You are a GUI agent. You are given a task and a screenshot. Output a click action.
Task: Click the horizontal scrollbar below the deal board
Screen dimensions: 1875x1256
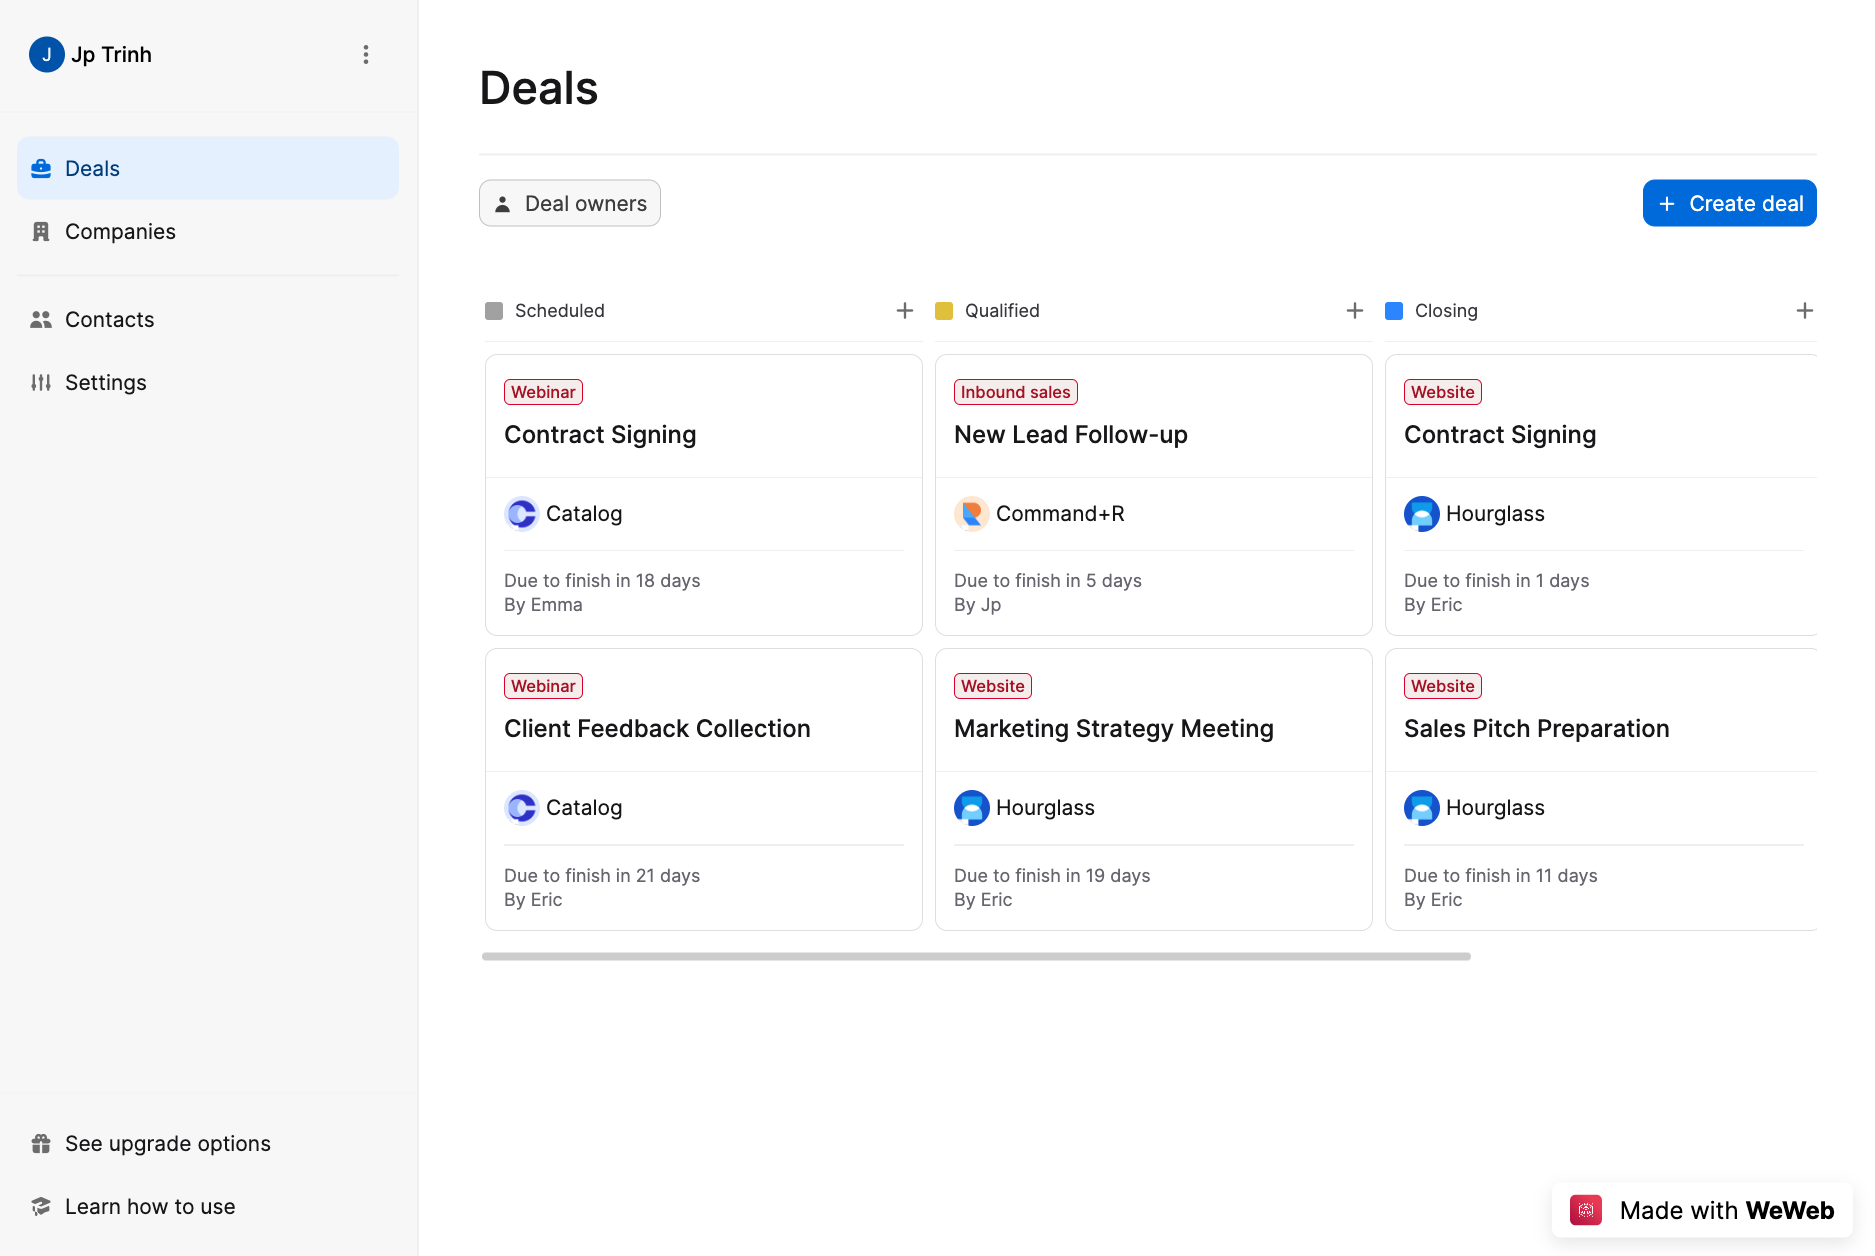click(976, 957)
